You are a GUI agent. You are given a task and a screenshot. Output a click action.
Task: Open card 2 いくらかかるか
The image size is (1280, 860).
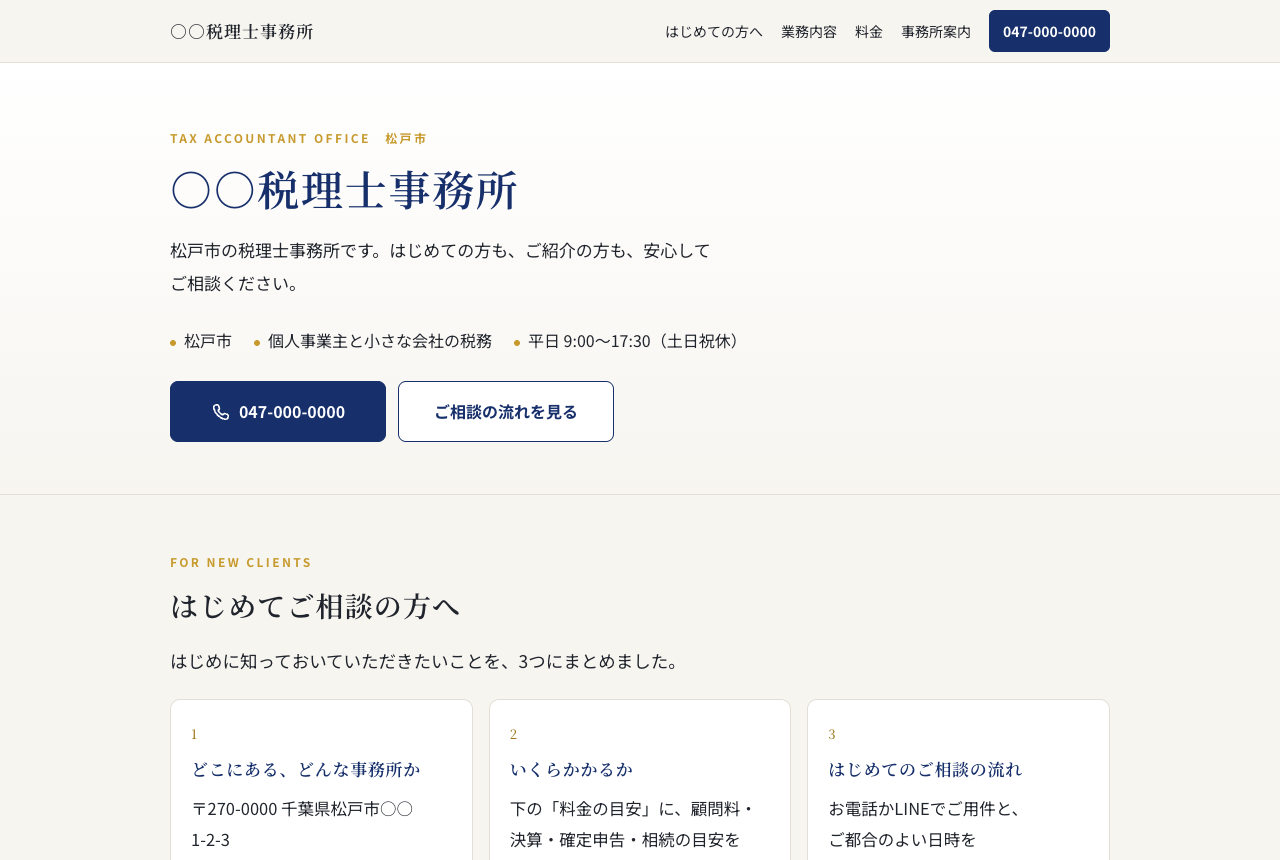(572, 769)
